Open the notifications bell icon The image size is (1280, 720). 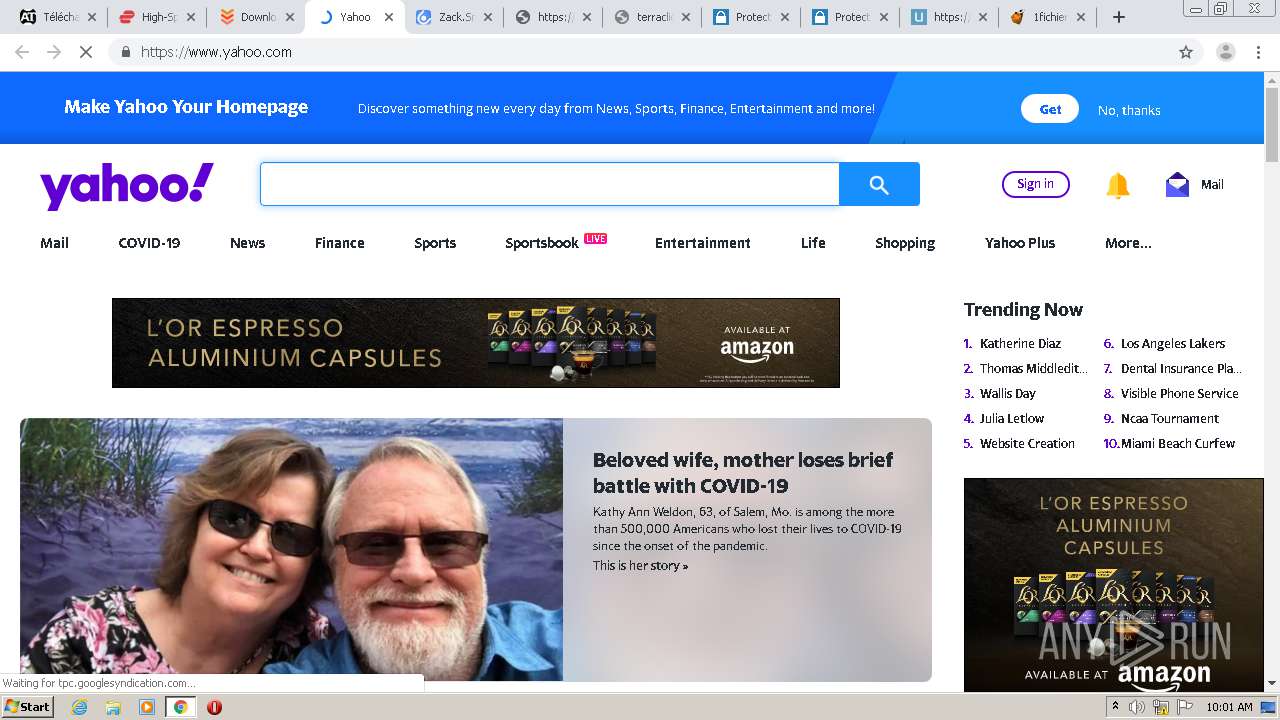1117,185
